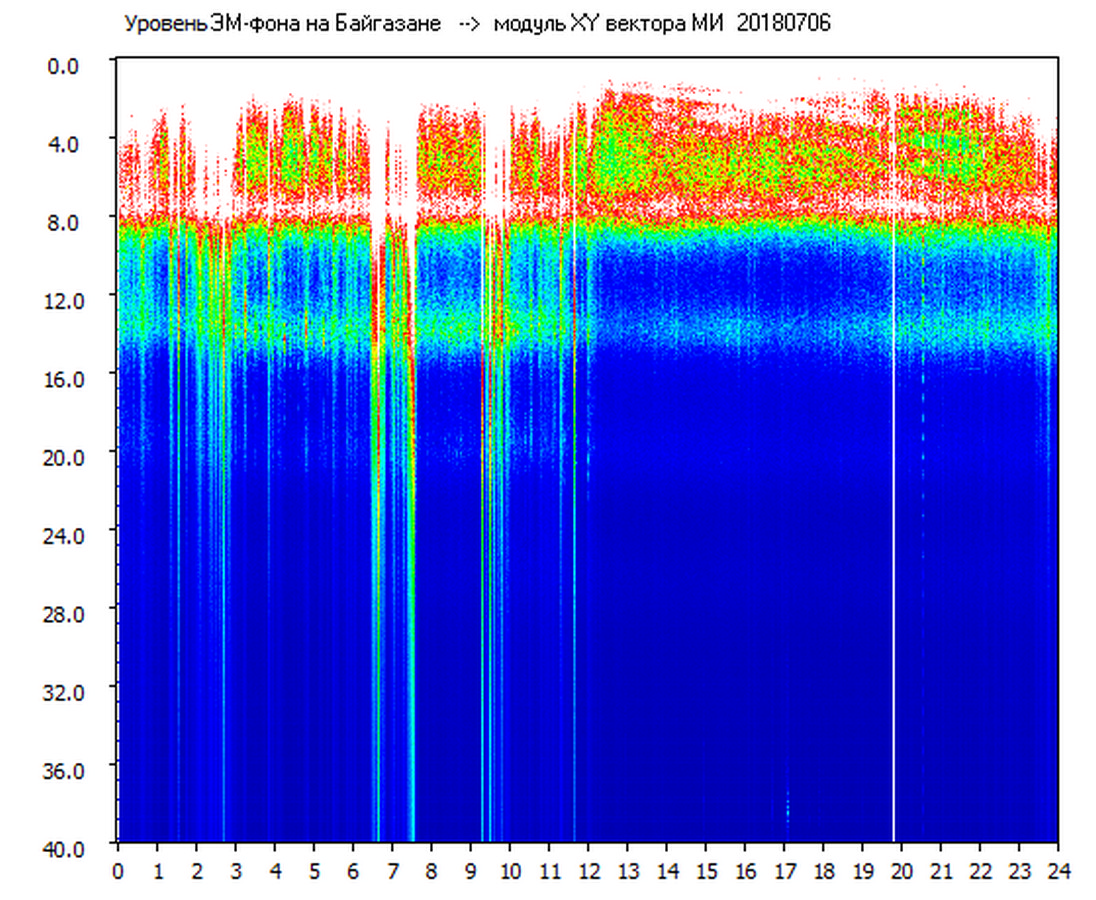Click the 3 label on the horizontal axis
Image resolution: width=1096 pixels, height=900 pixels.
coord(236,869)
